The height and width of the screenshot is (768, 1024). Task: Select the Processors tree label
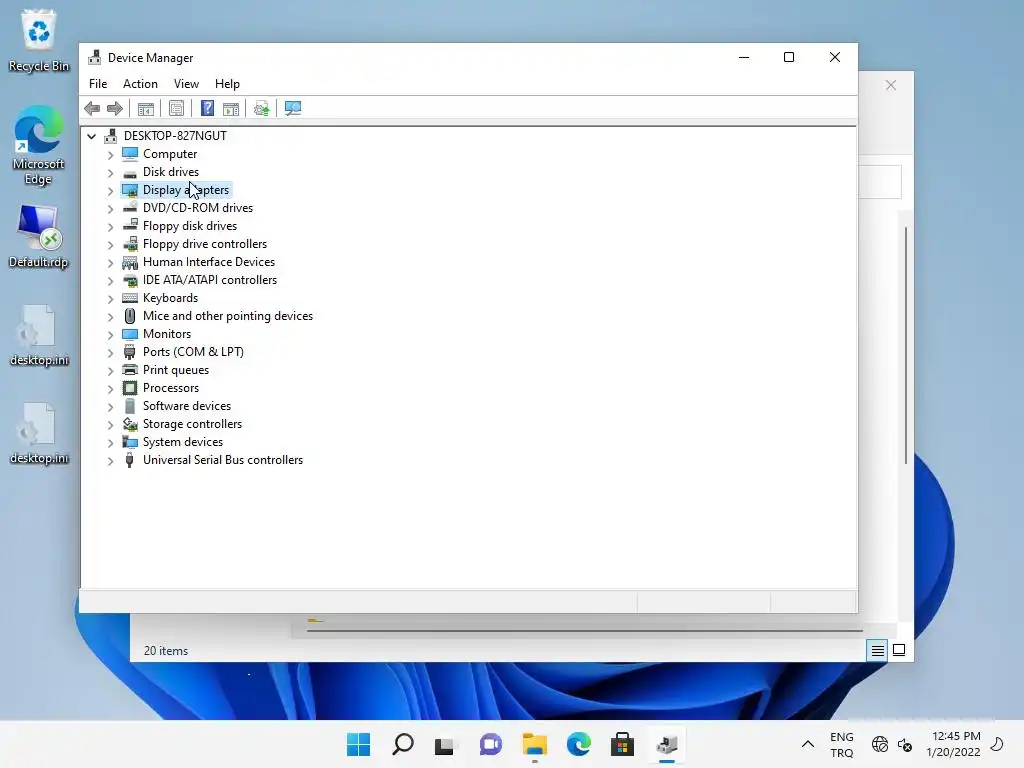pyautogui.click(x=171, y=388)
